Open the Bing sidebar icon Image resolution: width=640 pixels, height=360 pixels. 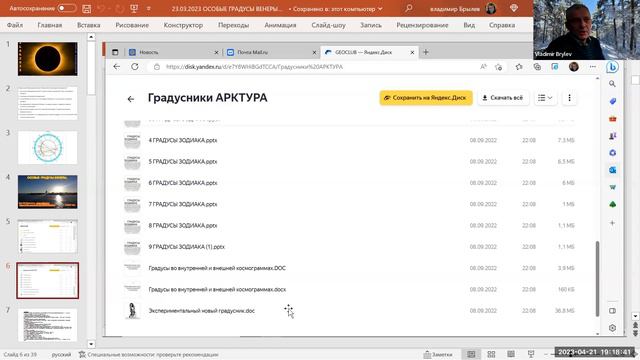click(x=612, y=67)
